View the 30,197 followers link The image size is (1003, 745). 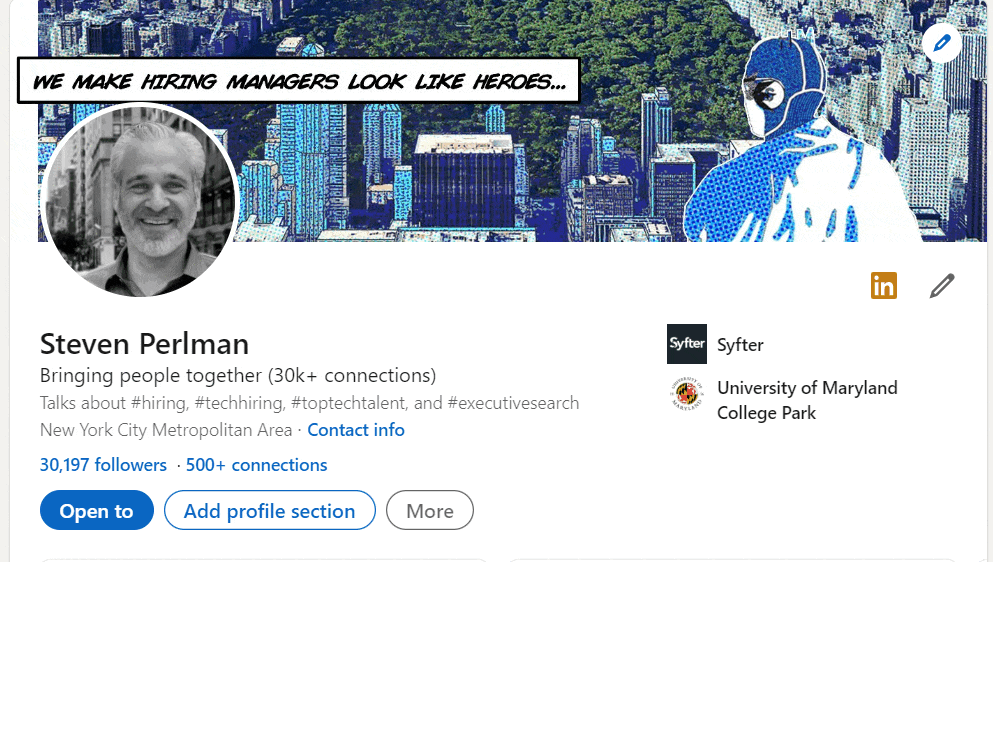click(103, 465)
